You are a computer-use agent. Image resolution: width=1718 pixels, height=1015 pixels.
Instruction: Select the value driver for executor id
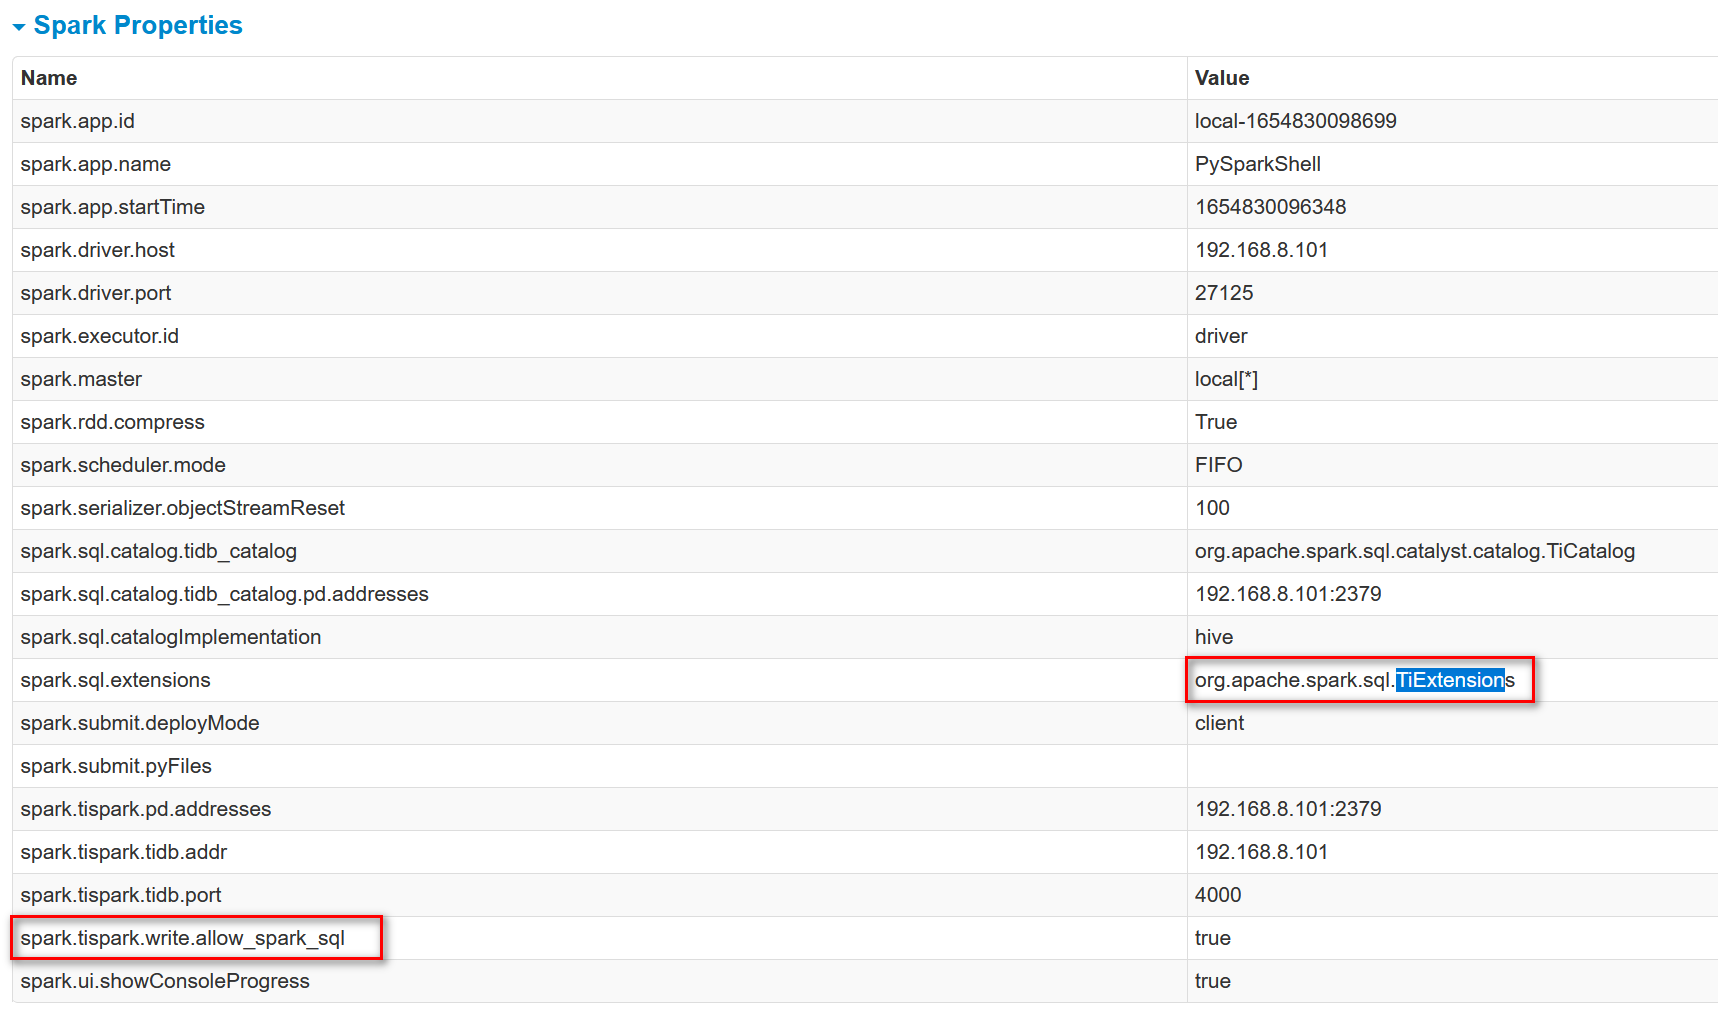point(1221,336)
